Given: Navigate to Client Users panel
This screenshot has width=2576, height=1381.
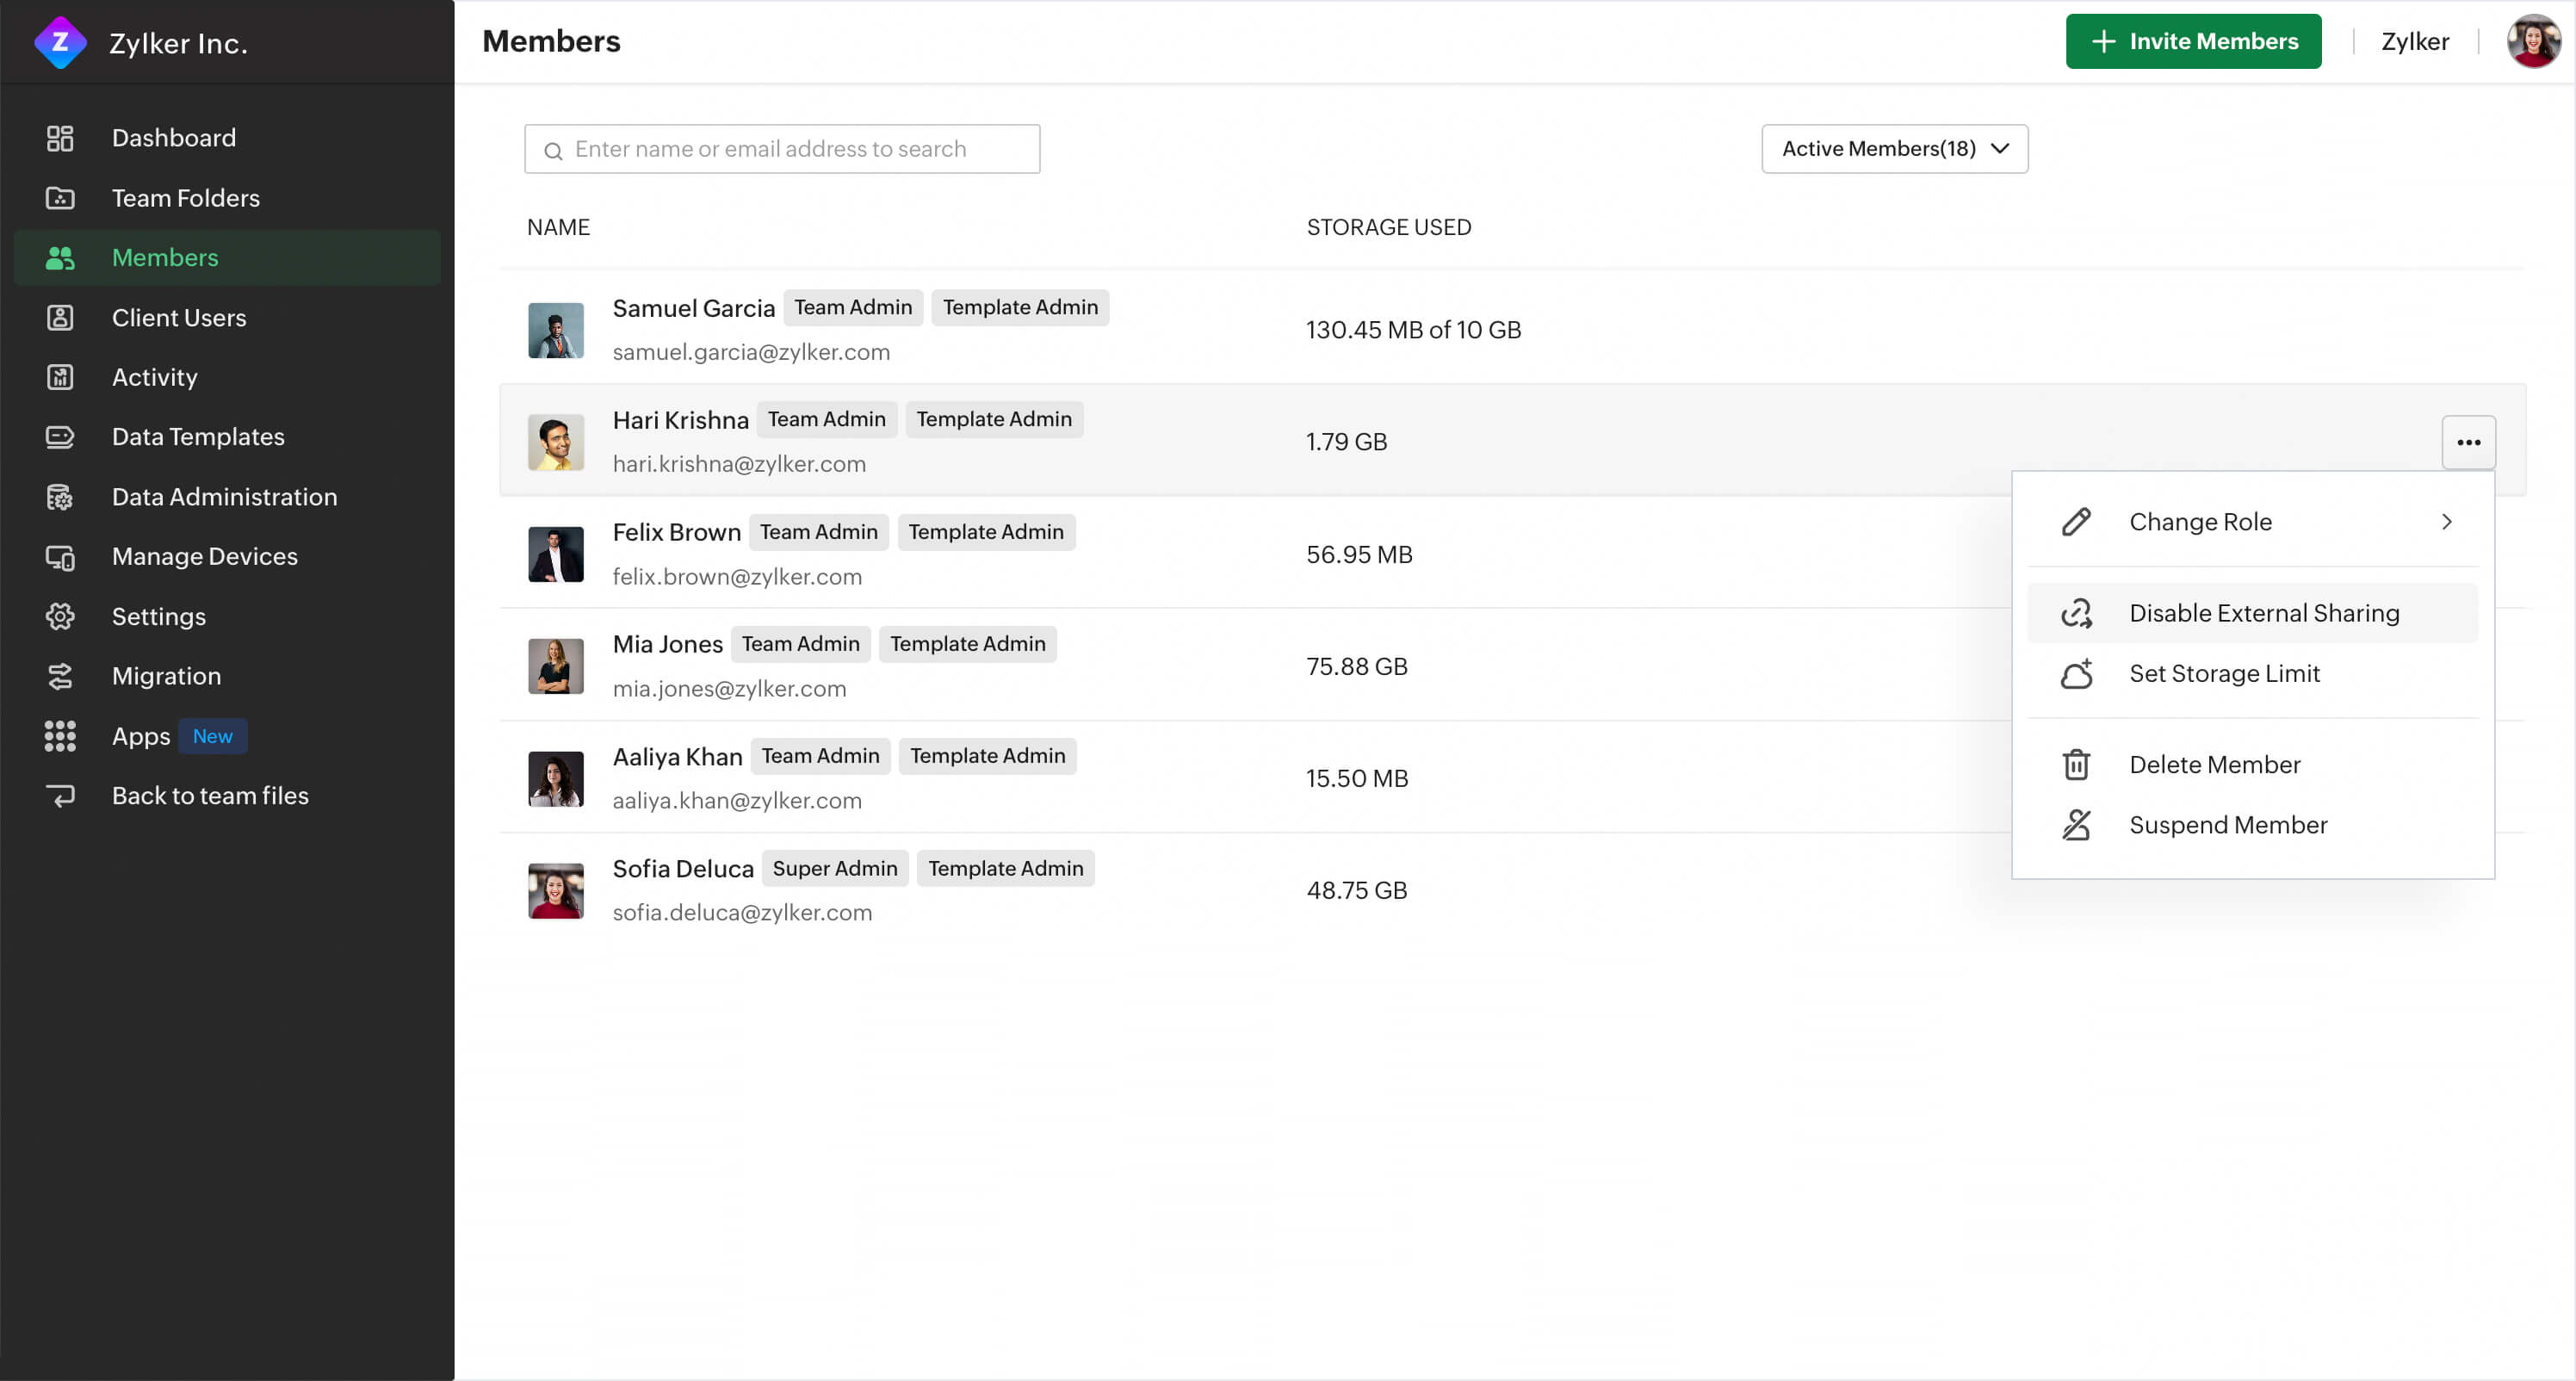Looking at the screenshot, I should click(179, 317).
